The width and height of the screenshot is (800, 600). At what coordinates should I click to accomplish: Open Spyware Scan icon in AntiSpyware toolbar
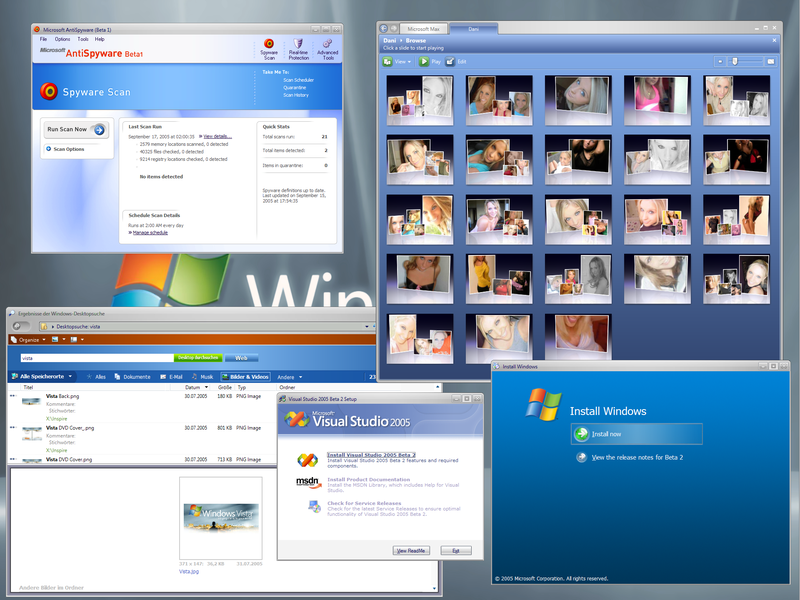[x=269, y=46]
